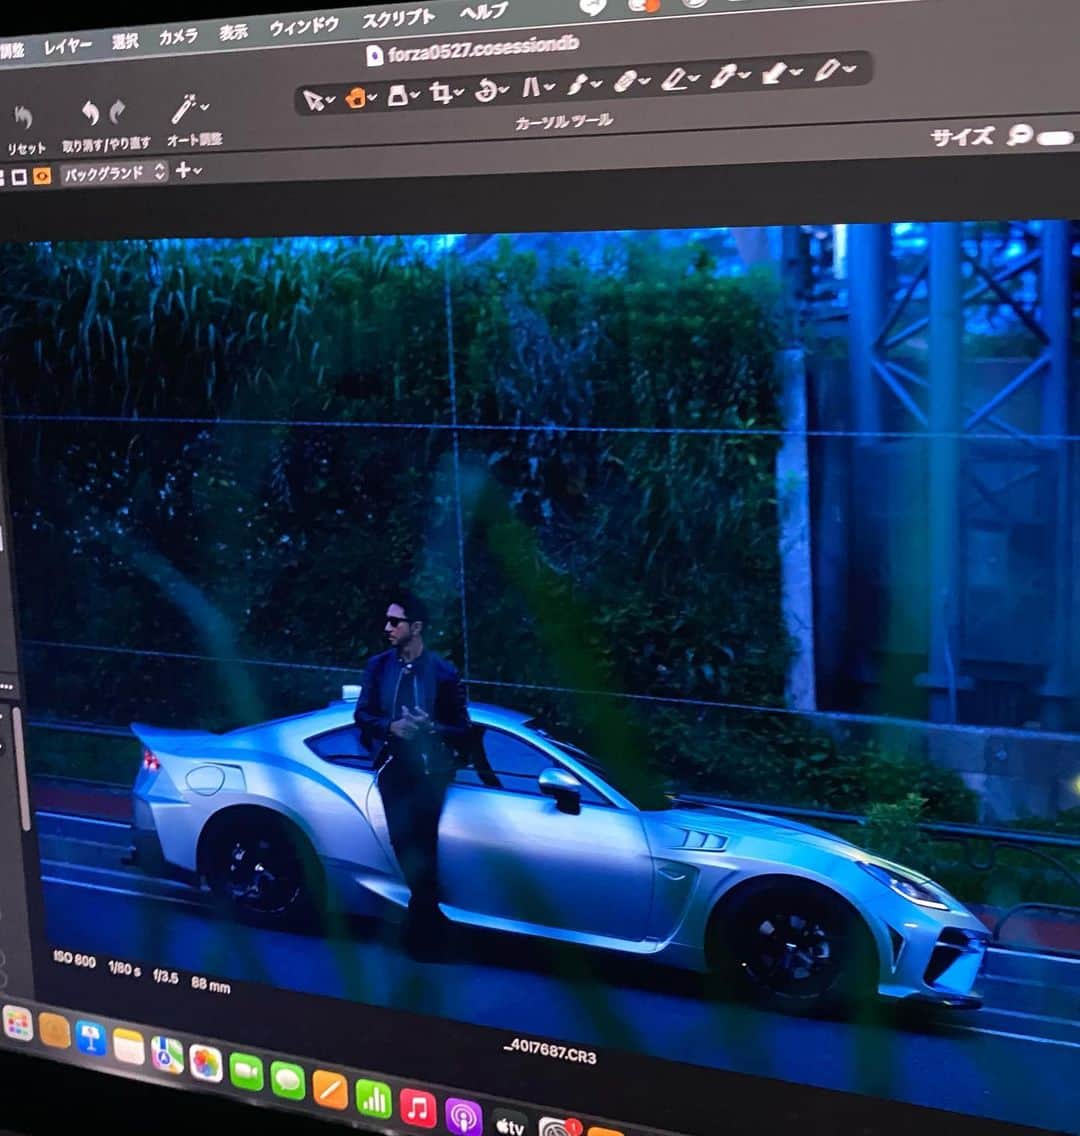Pick the last pencil annotation tool
This screenshot has width=1080, height=1136.
tap(826, 71)
